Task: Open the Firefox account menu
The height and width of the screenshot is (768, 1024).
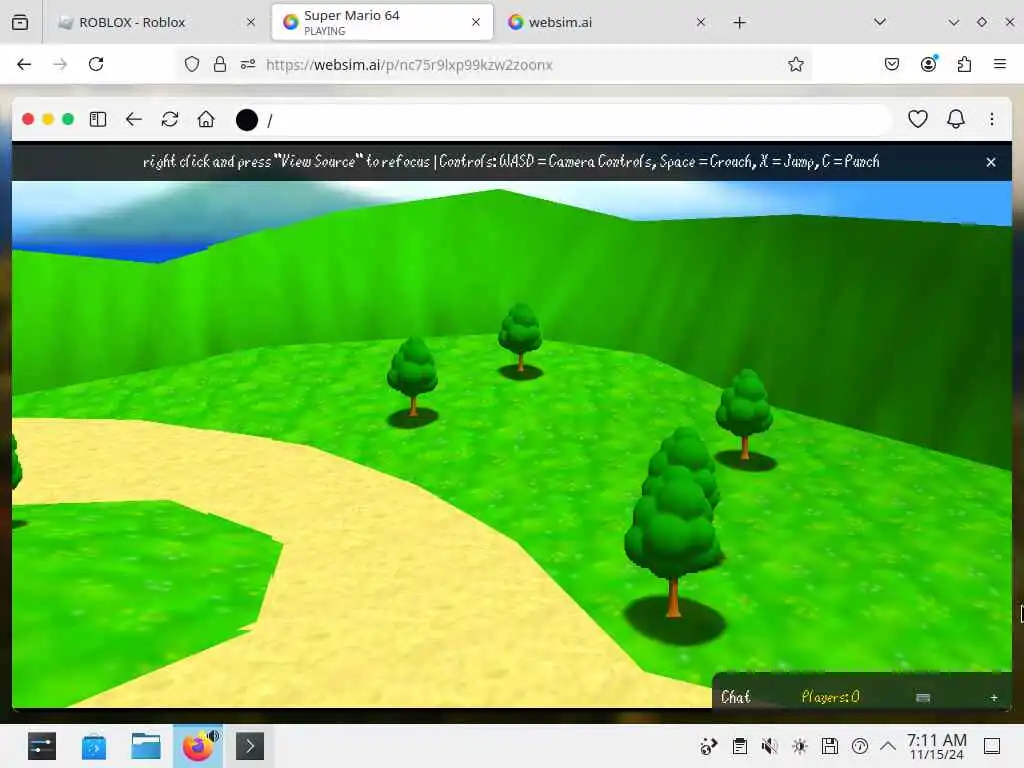Action: point(929,64)
